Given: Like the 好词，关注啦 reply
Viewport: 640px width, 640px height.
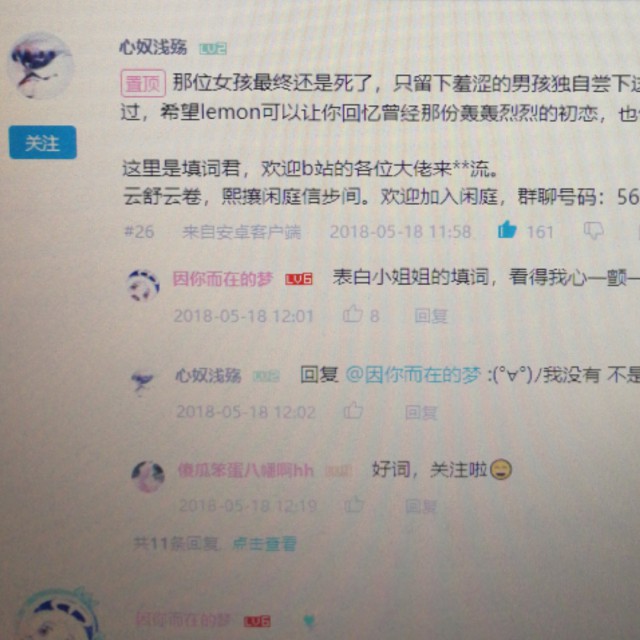Looking at the screenshot, I should pyautogui.click(x=353, y=505).
